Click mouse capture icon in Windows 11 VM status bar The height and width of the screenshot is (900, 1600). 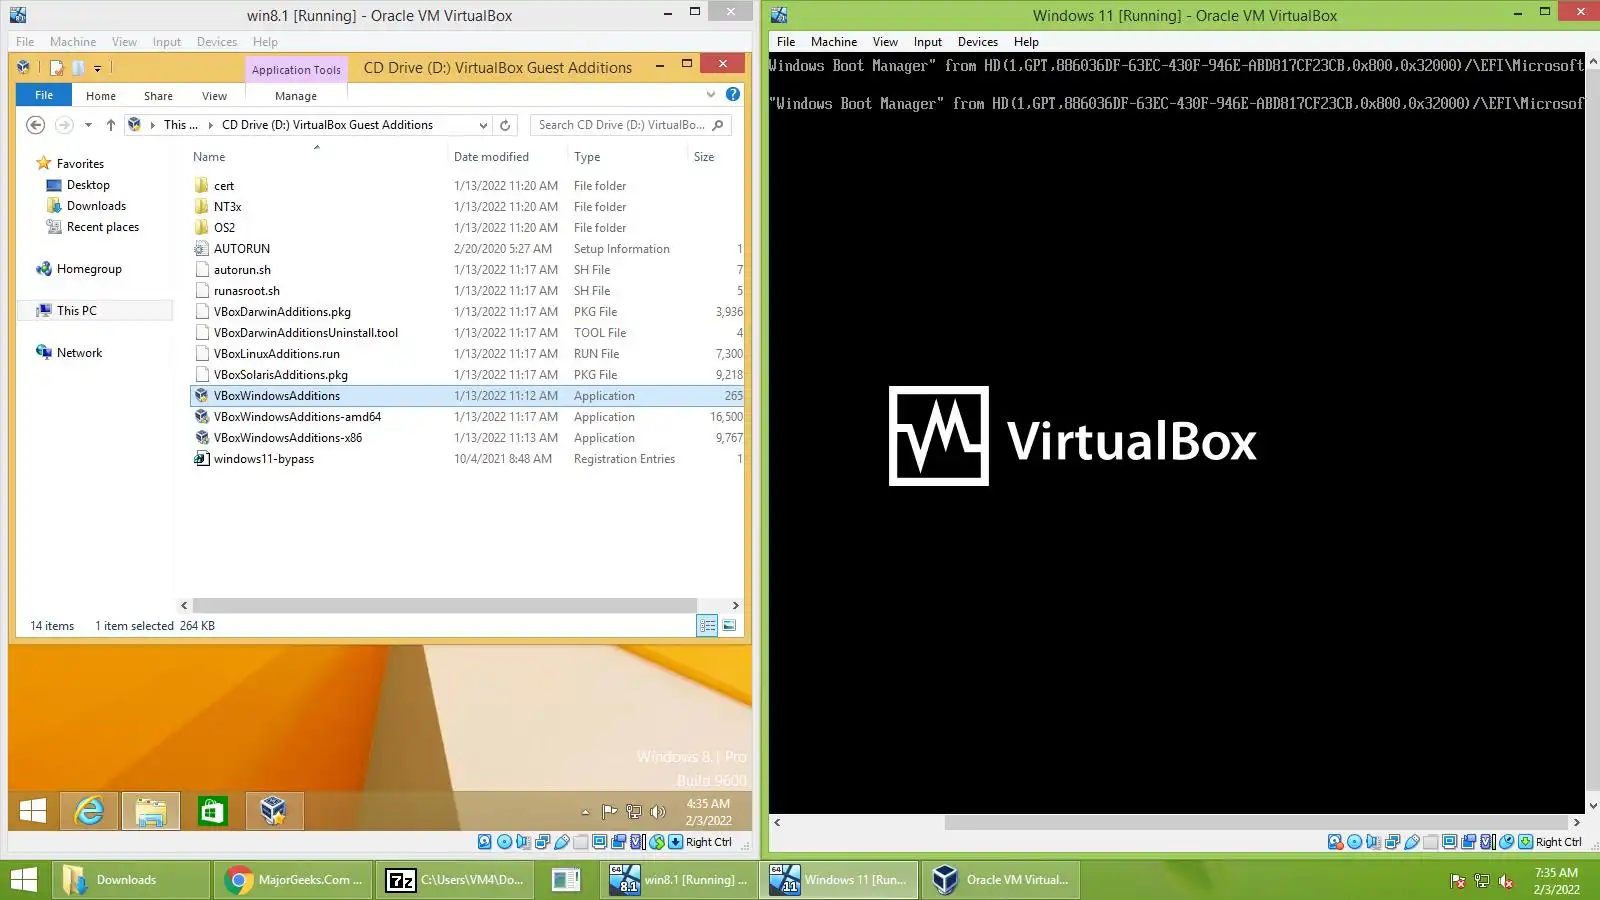1507,842
